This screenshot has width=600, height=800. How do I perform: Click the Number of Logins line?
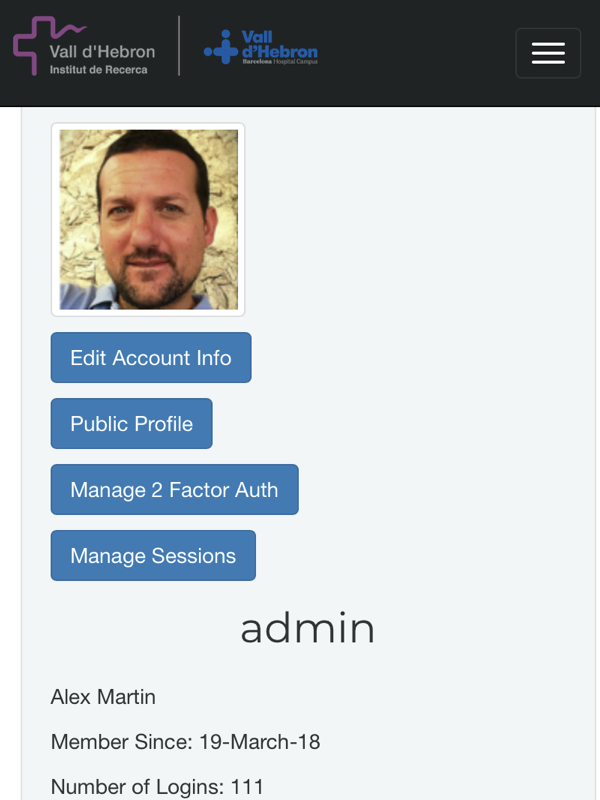coord(157,787)
